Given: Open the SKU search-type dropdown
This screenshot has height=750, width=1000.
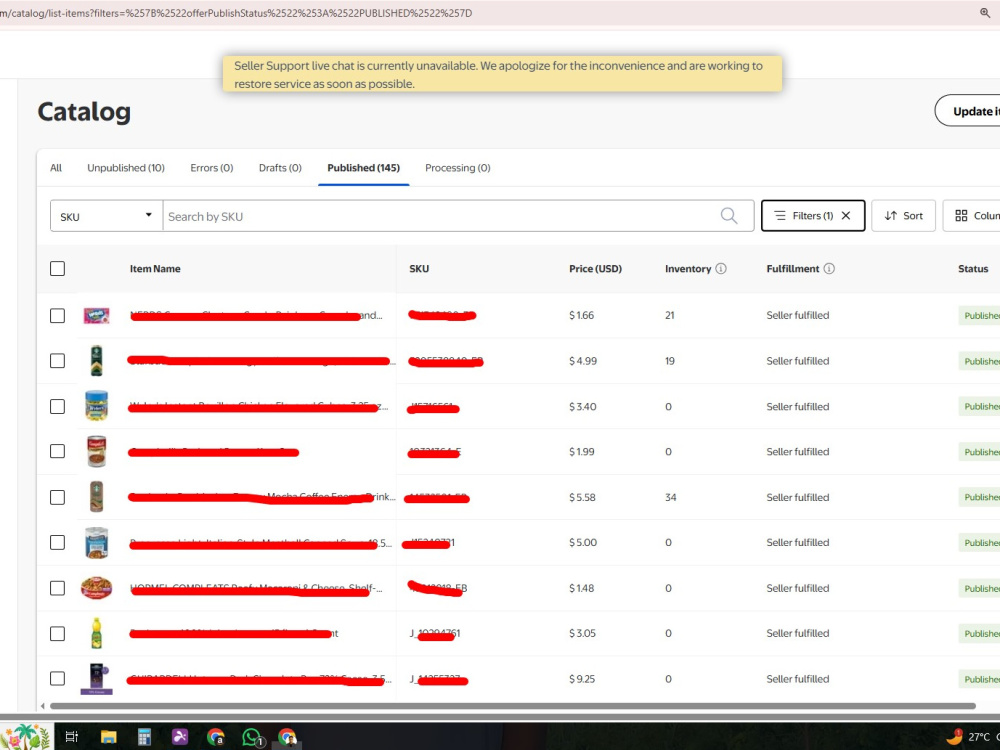Looking at the screenshot, I should click(x=107, y=216).
